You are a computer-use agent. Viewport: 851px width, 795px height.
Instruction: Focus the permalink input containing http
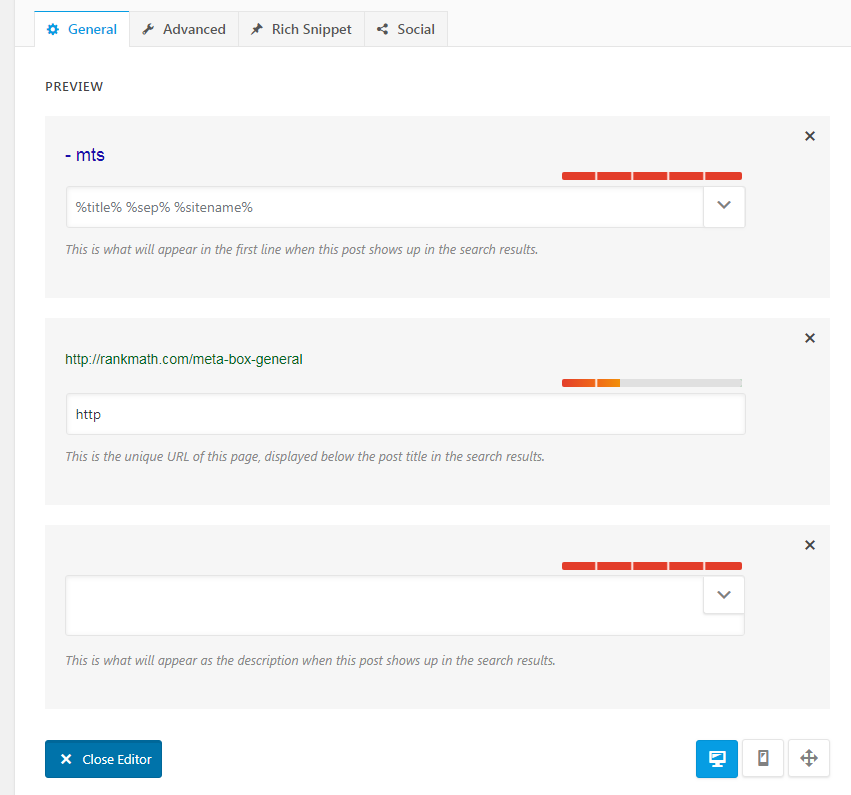click(405, 414)
